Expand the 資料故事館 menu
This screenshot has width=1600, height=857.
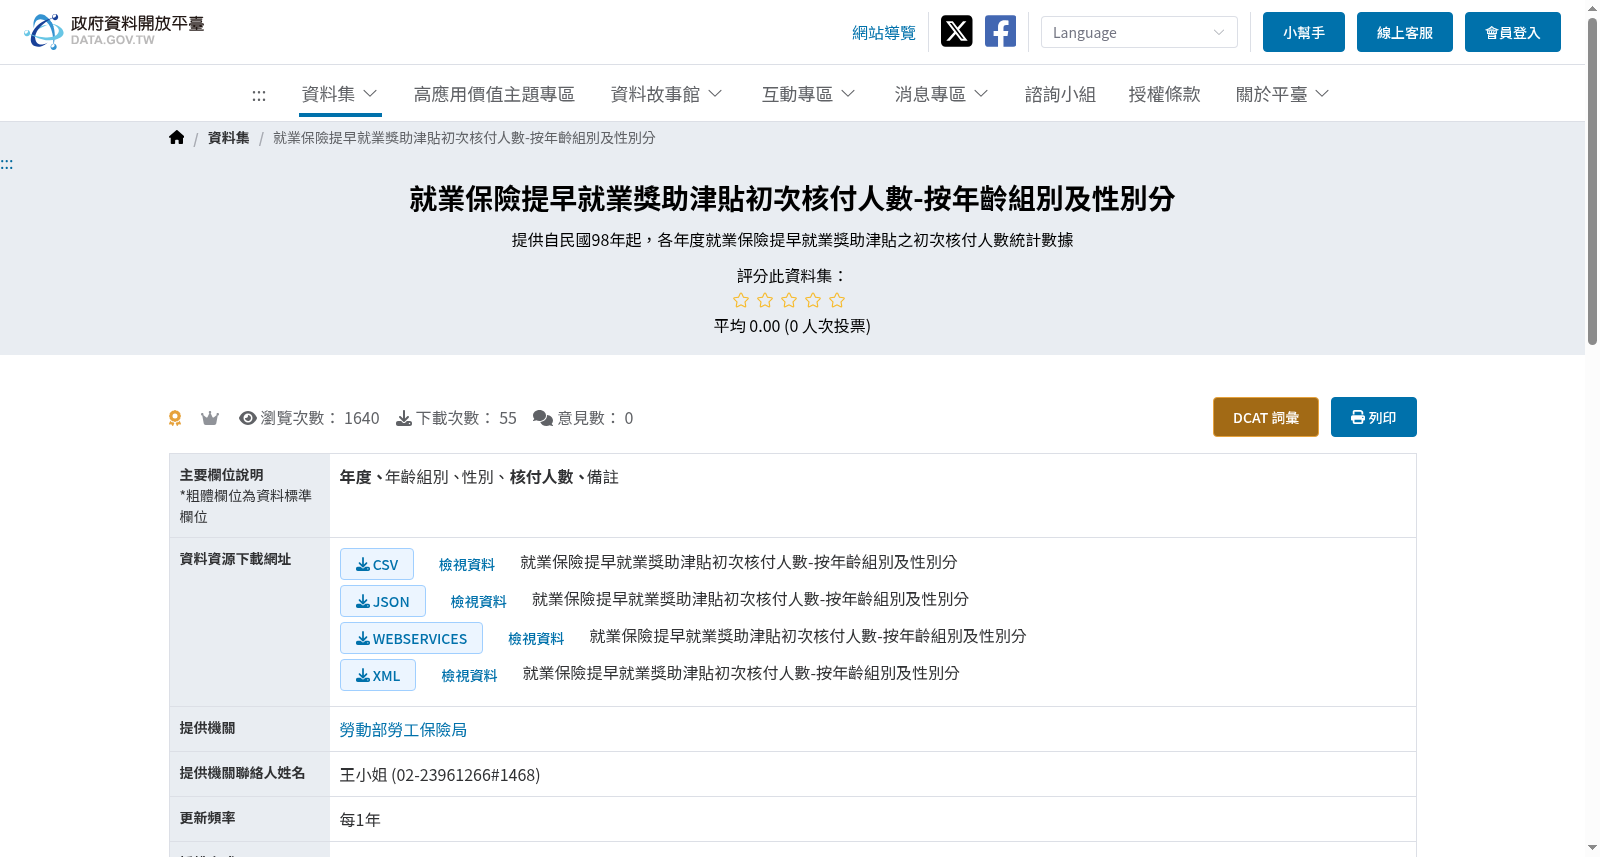point(667,94)
